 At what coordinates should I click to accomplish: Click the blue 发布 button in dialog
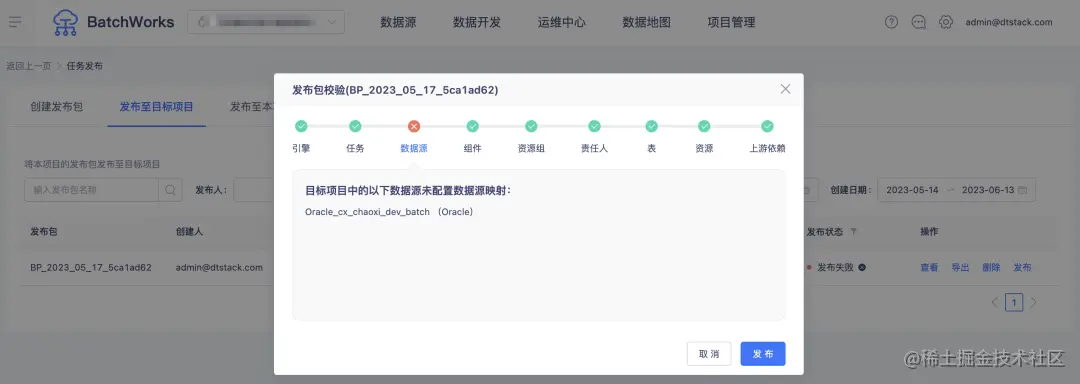(762, 354)
